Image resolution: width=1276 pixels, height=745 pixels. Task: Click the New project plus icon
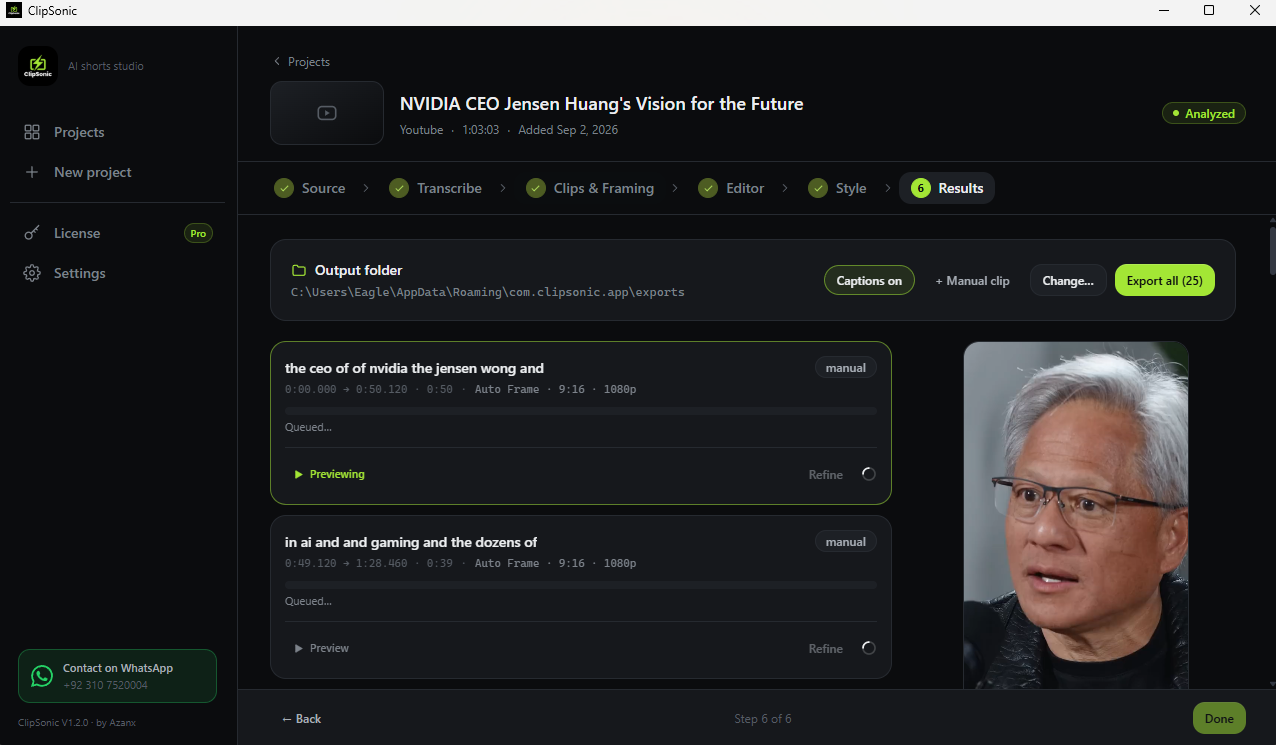pos(32,172)
